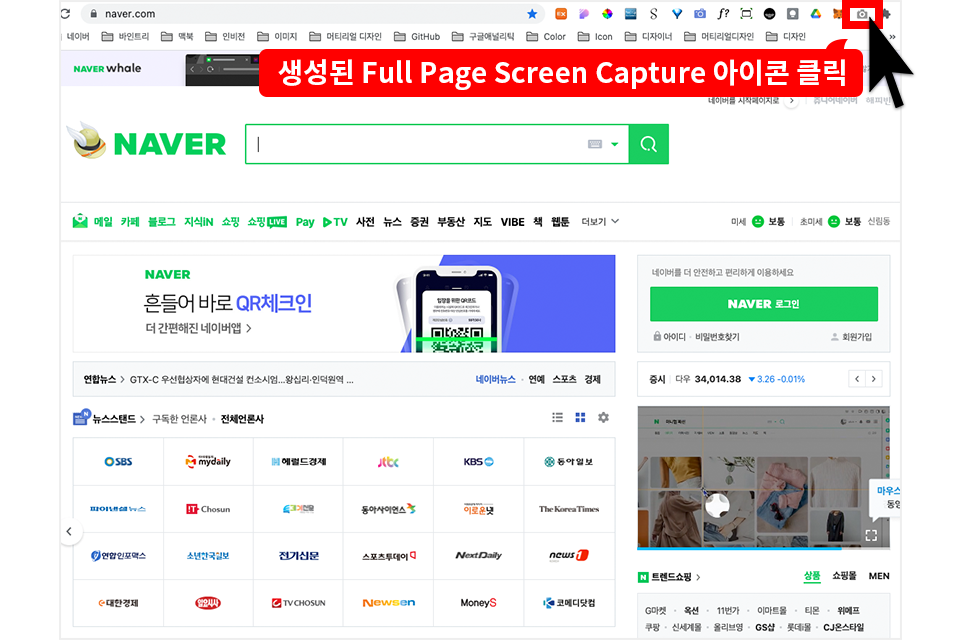Select the MEN tab in trend shopping

pos(879,576)
